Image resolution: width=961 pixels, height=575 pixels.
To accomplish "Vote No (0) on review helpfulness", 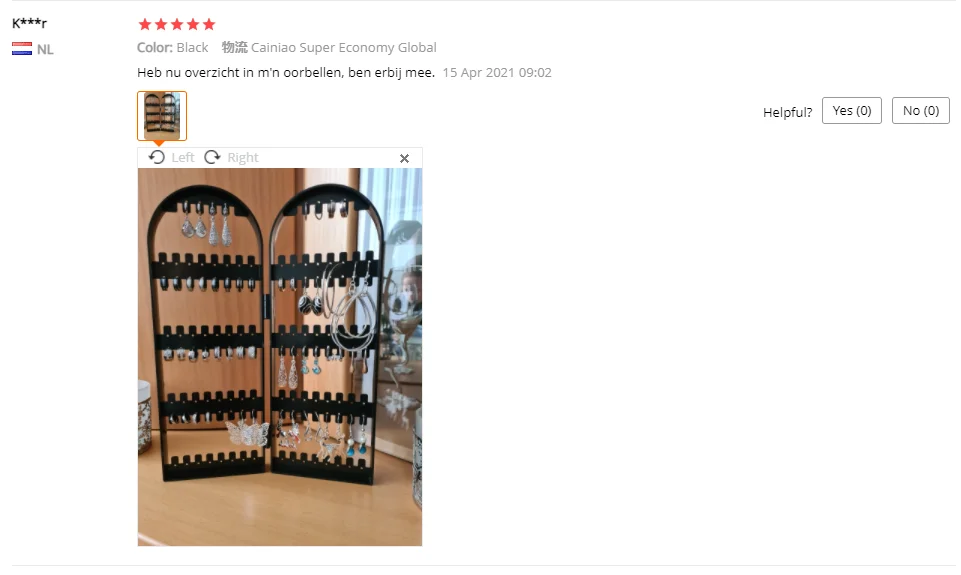I will pyautogui.click(x=921, y=110).
